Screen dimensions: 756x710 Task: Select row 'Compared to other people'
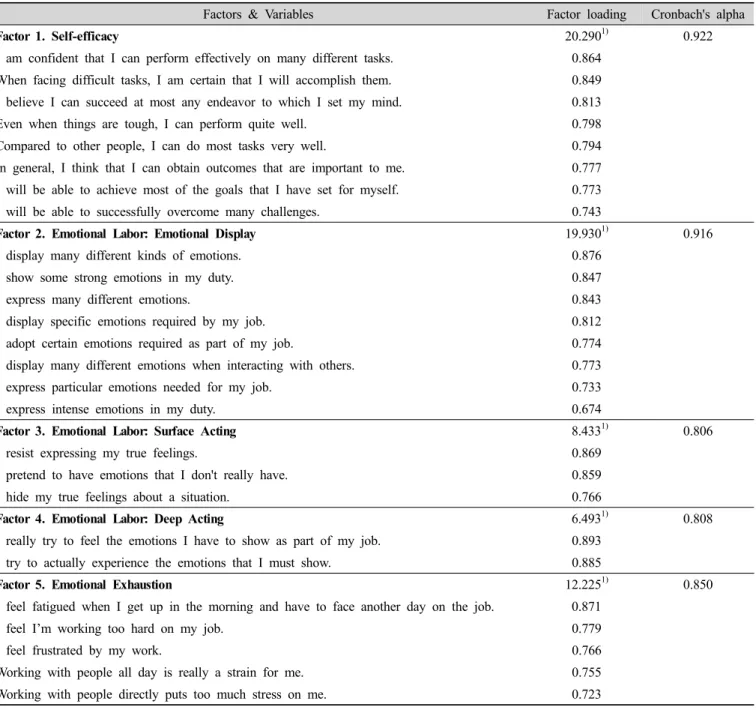(163, 146)
